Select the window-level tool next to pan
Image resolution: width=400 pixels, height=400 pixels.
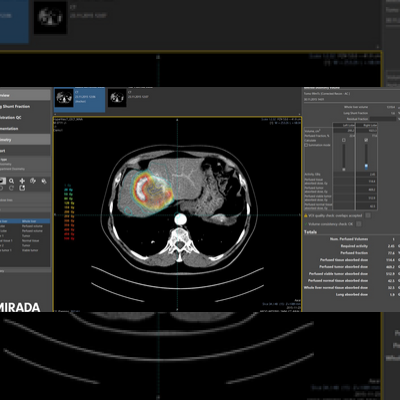tap(33, 181)
